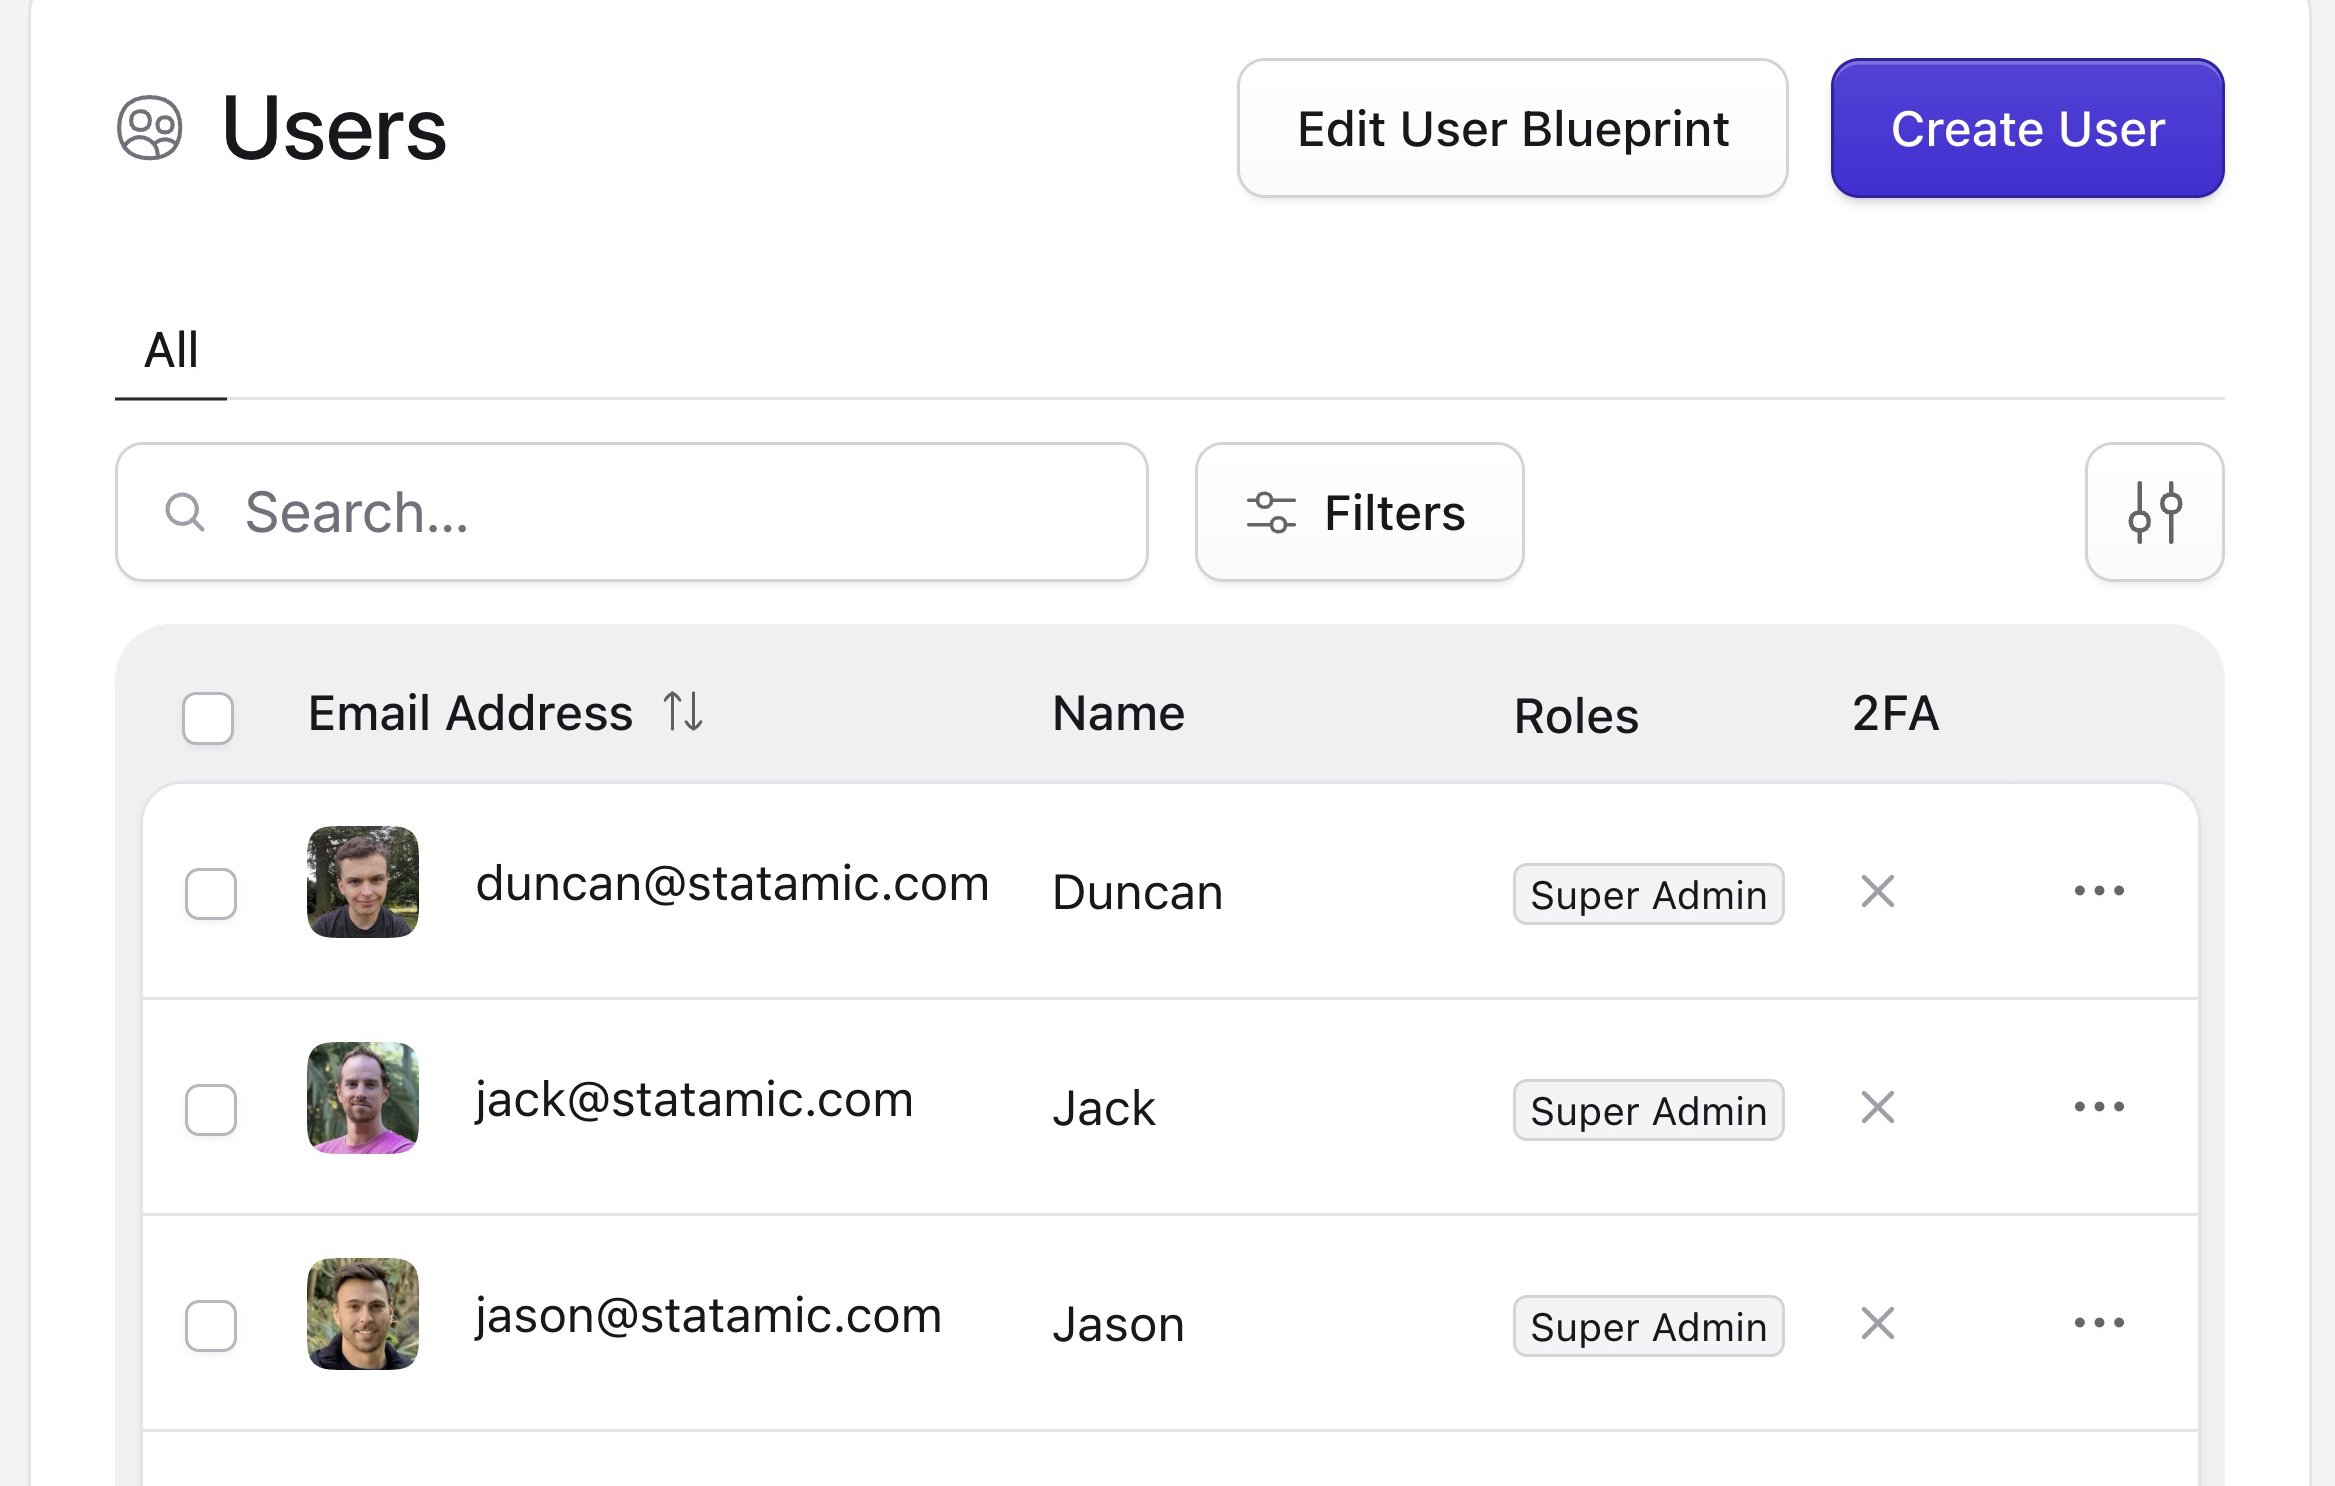
Task: Open the Filters panel via its sliders icon
Action: (1272, 511)
